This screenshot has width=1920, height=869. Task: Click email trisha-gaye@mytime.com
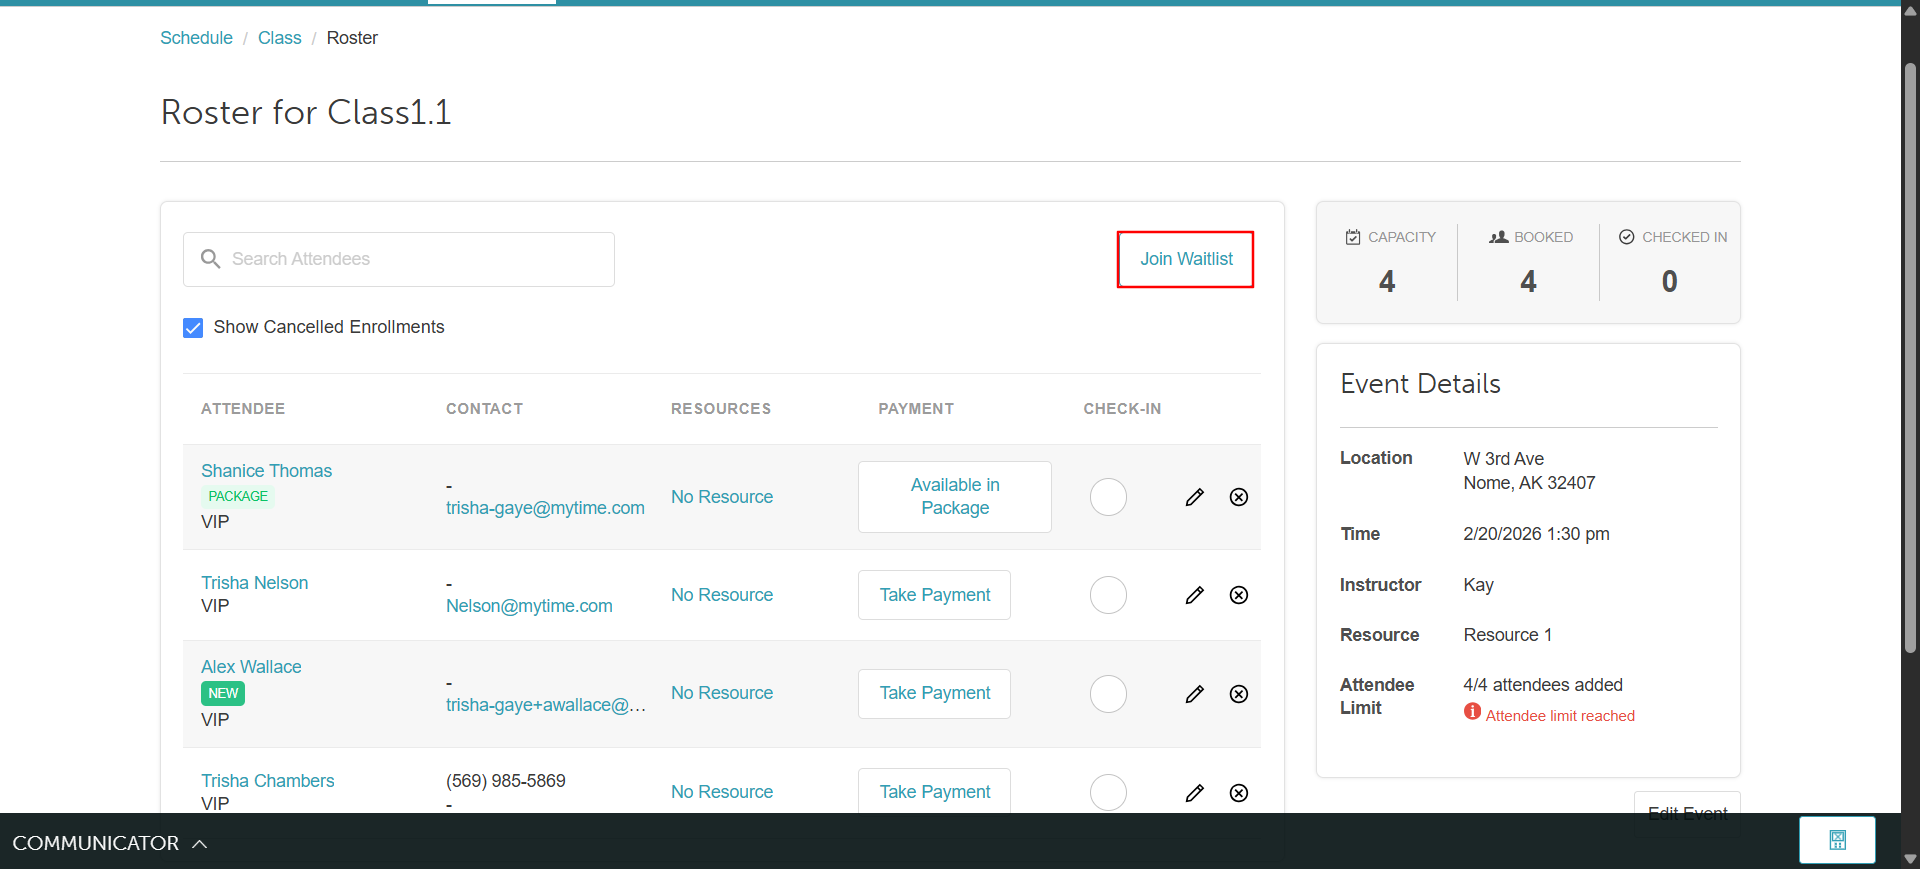pyautogui.click(x=545, y=508)
